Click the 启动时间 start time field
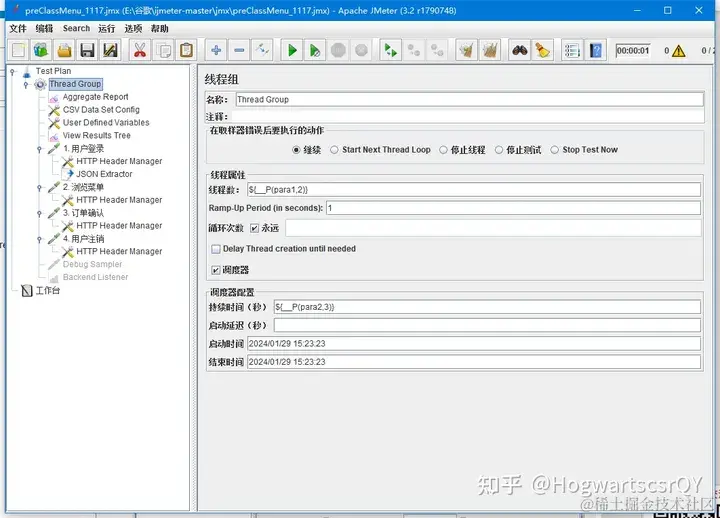 coord(474,343)
